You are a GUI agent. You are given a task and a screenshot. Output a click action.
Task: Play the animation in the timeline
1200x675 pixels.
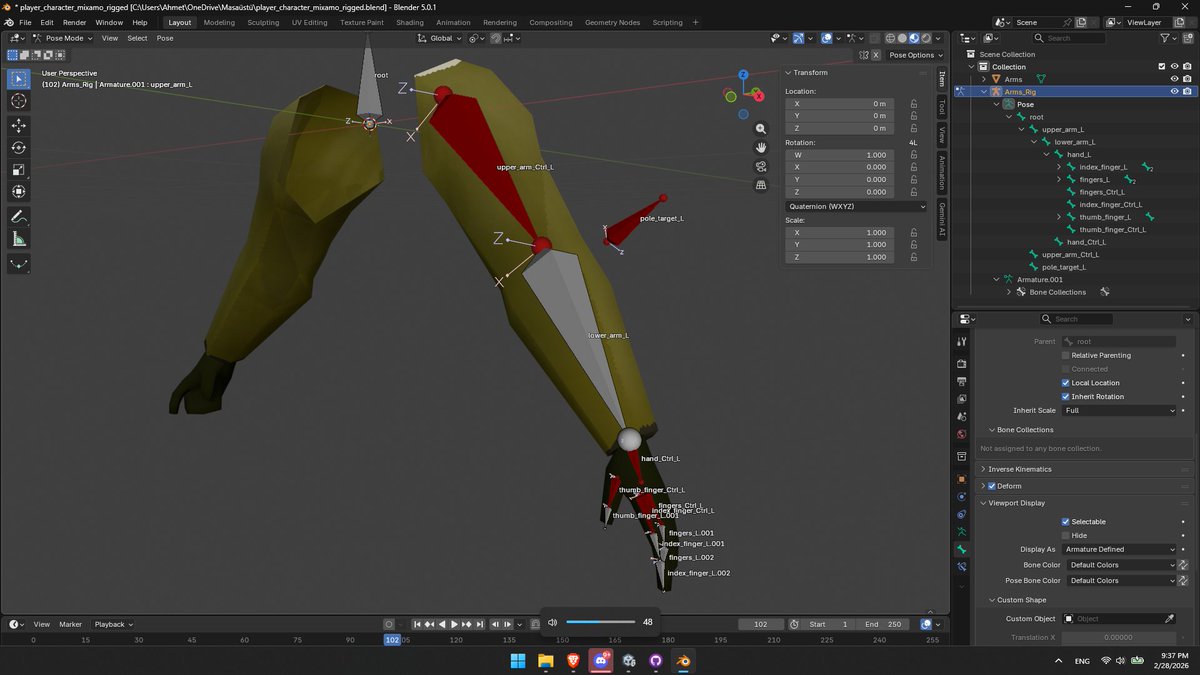point(455,624)
